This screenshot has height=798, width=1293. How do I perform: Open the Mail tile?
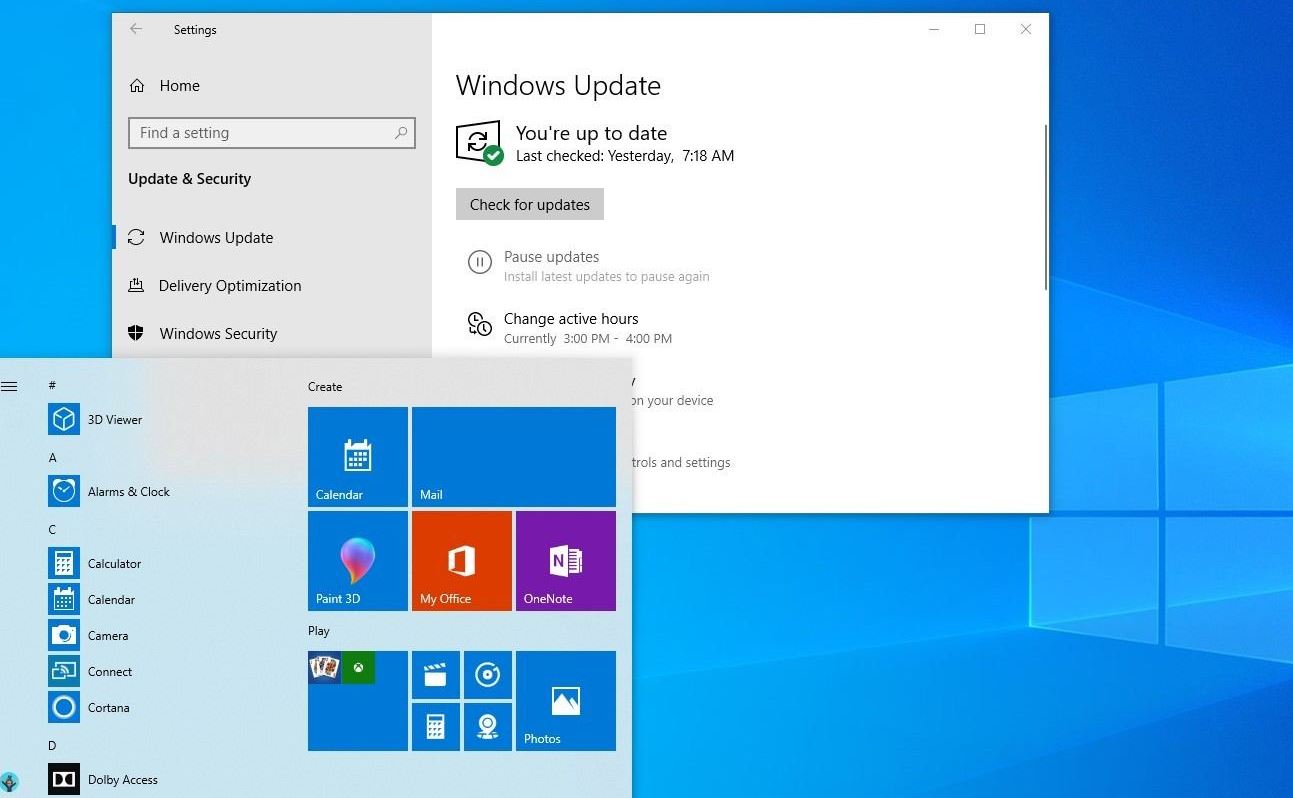pyautogui.click(x=514, y=456)
